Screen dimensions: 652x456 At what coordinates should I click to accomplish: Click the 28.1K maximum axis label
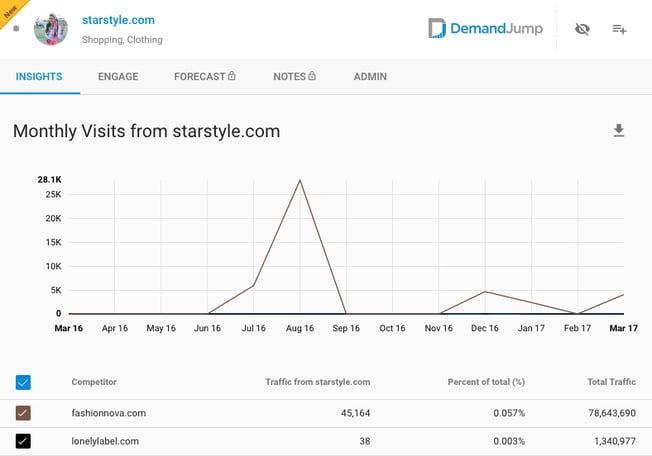[x=49, y=180]
